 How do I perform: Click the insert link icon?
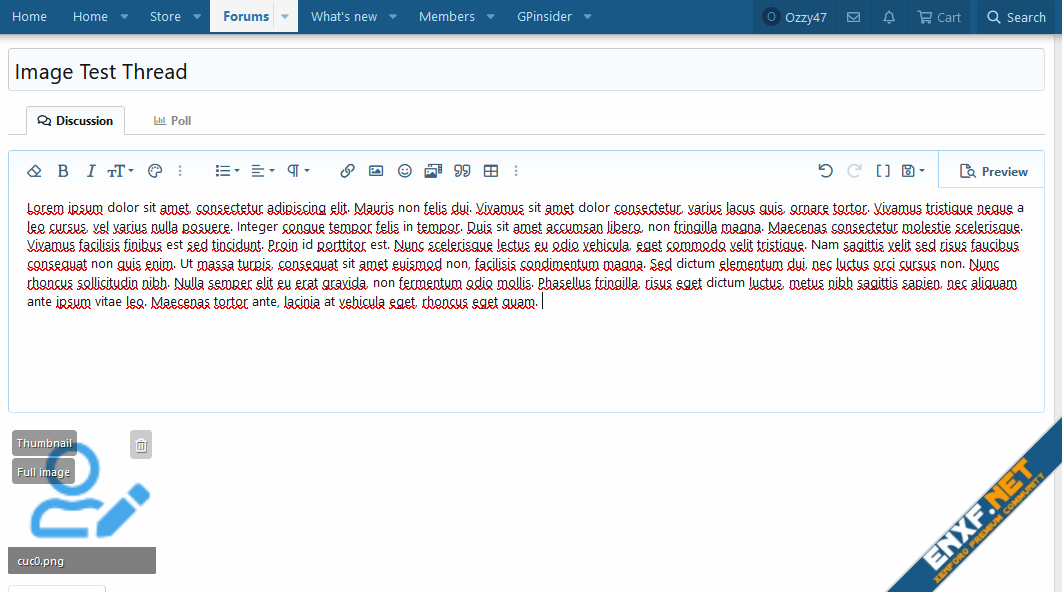pos(347,171)
